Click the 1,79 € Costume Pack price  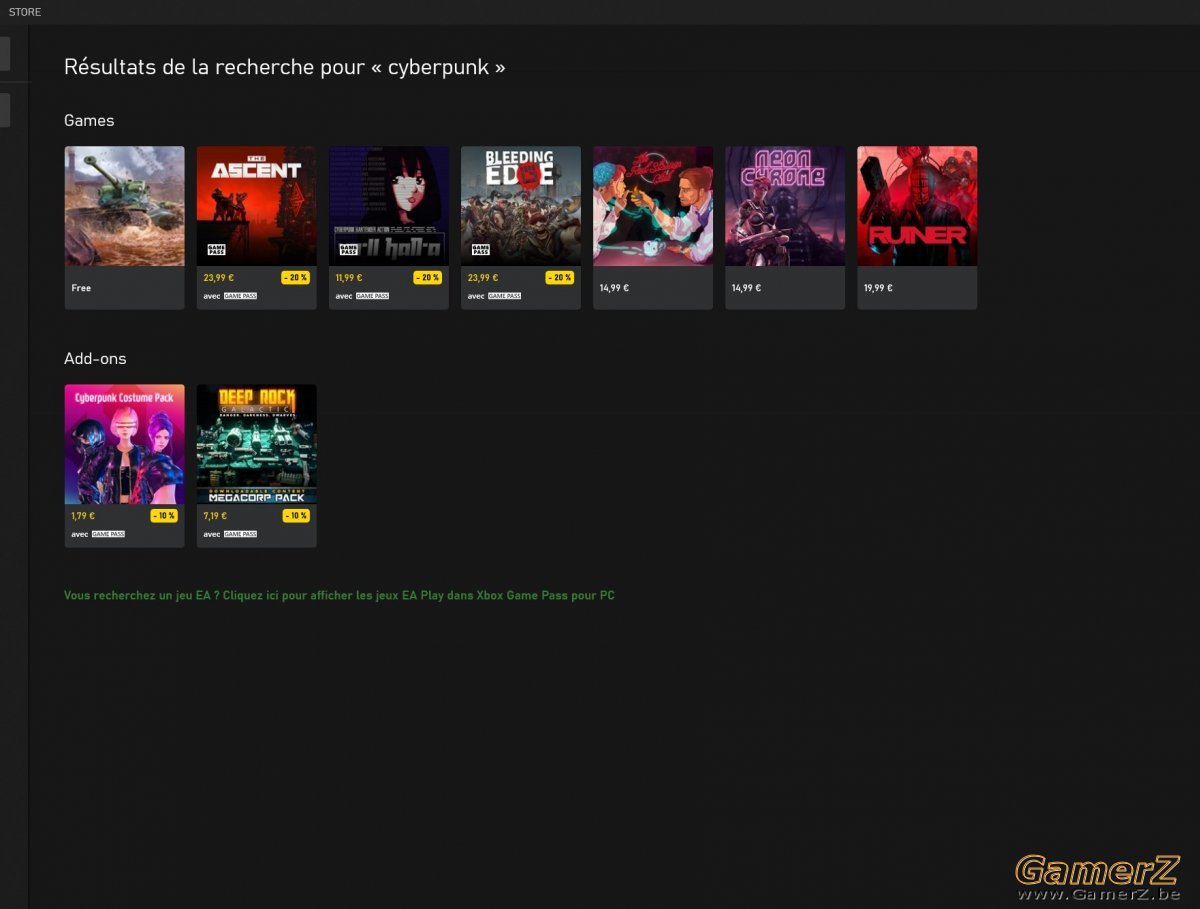83,516
